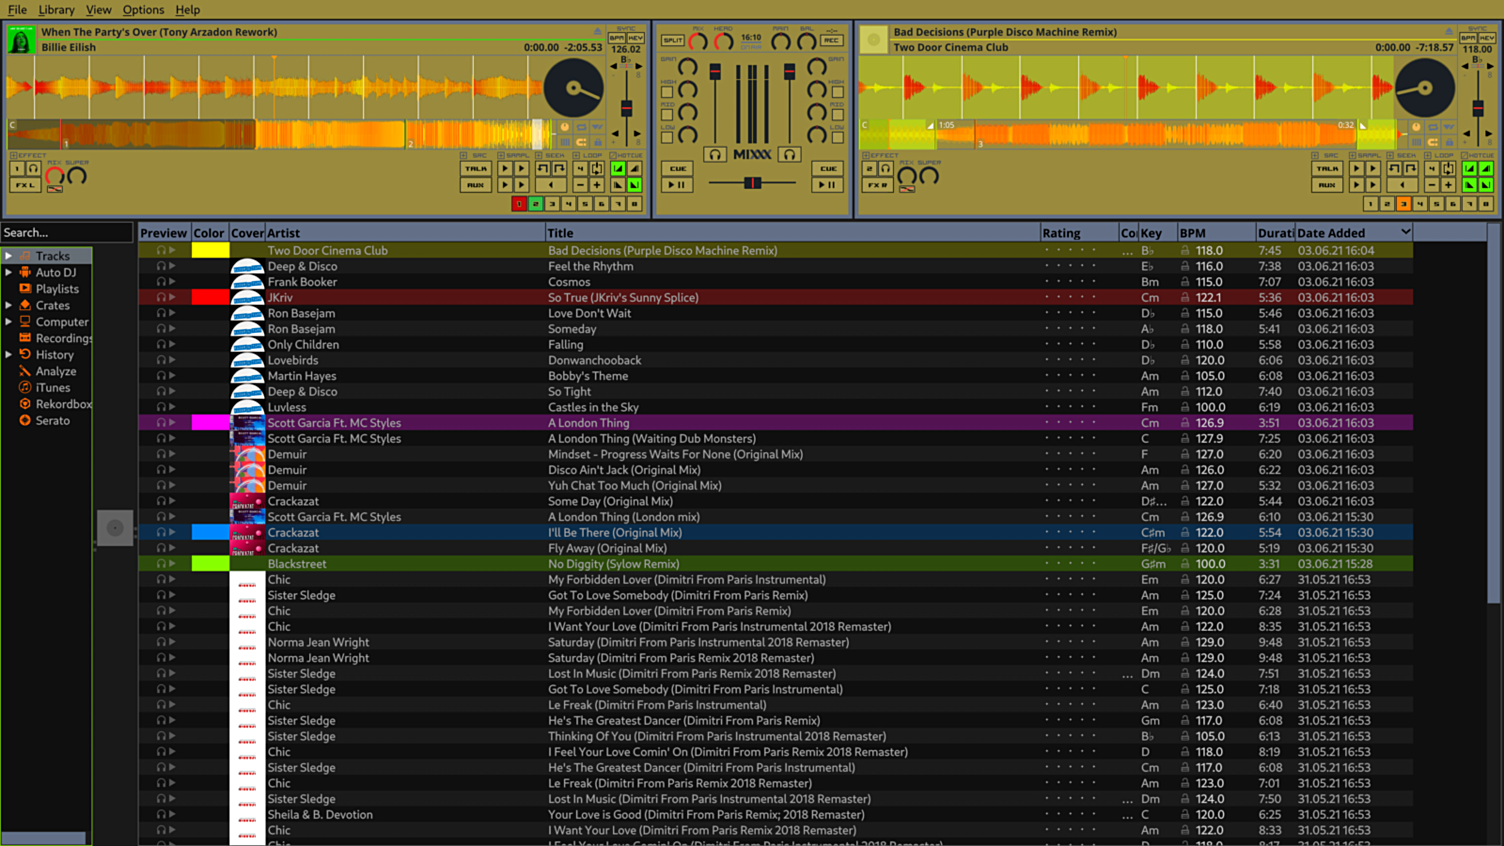
Task: Open the Library menu
Action: [57, 9]
